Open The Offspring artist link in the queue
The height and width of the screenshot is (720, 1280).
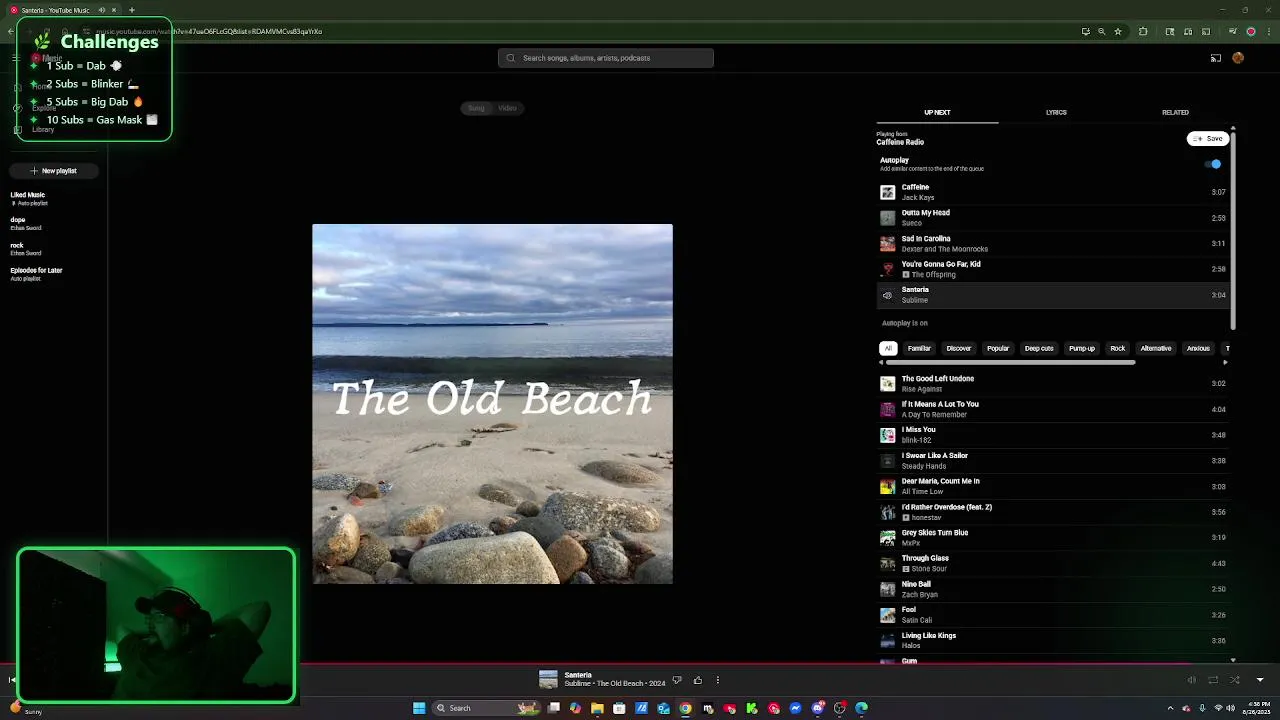click(x=933, y=275)
